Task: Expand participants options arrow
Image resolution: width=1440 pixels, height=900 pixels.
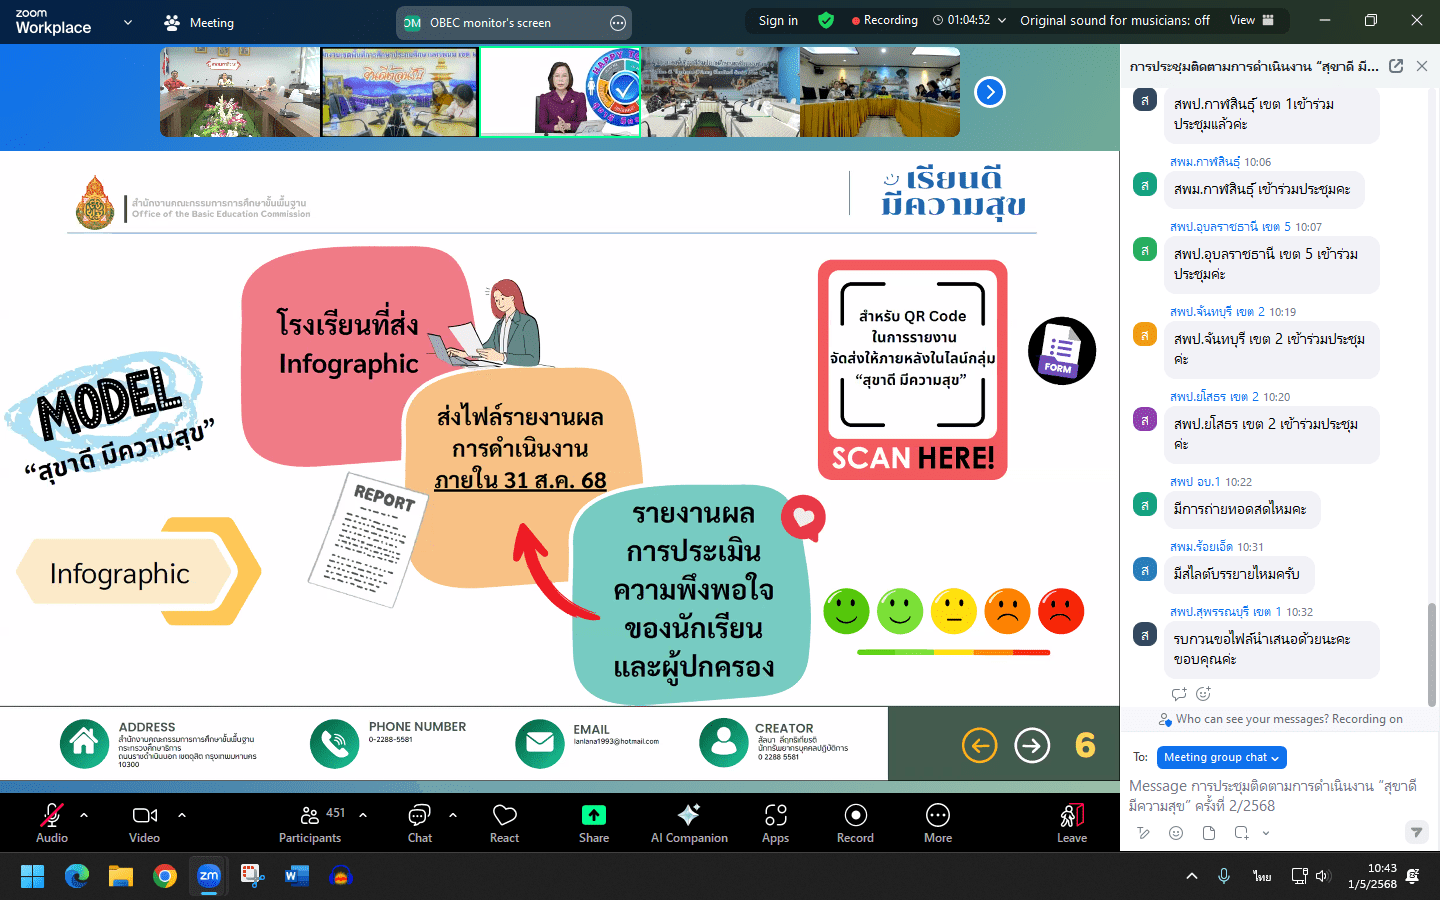Action: pos(363,815)
